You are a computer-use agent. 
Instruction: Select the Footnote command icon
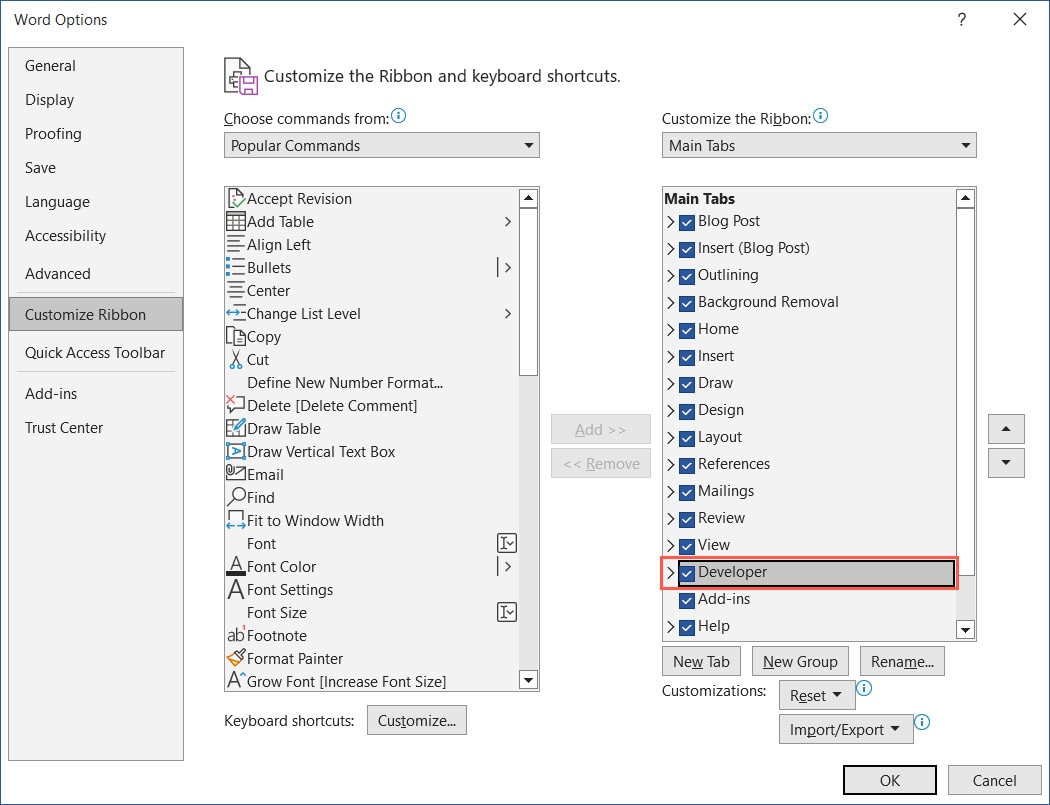click(x=235, y=635)
